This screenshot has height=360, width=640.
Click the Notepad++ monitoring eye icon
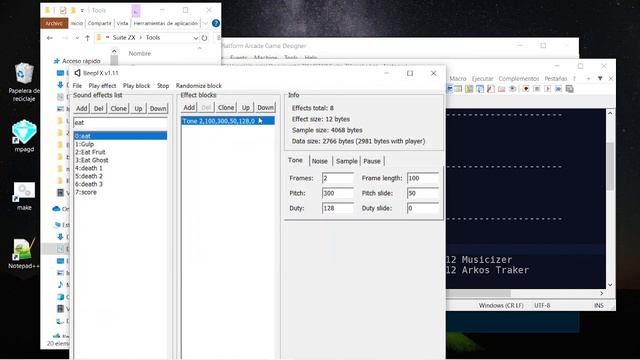point(513,89)
